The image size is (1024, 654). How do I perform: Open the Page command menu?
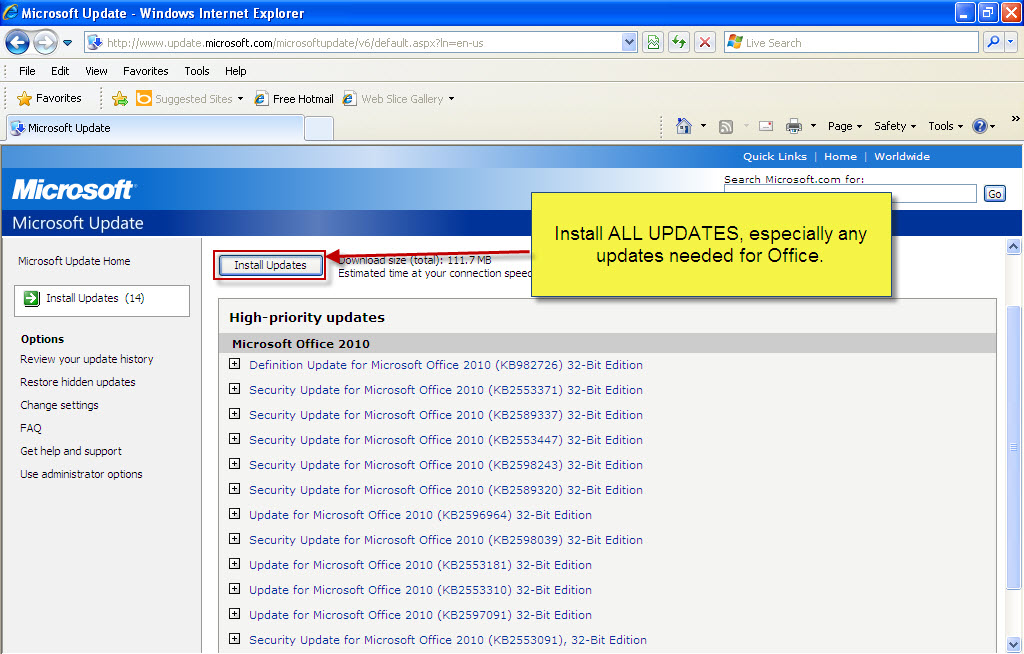[x=845, y=126]
